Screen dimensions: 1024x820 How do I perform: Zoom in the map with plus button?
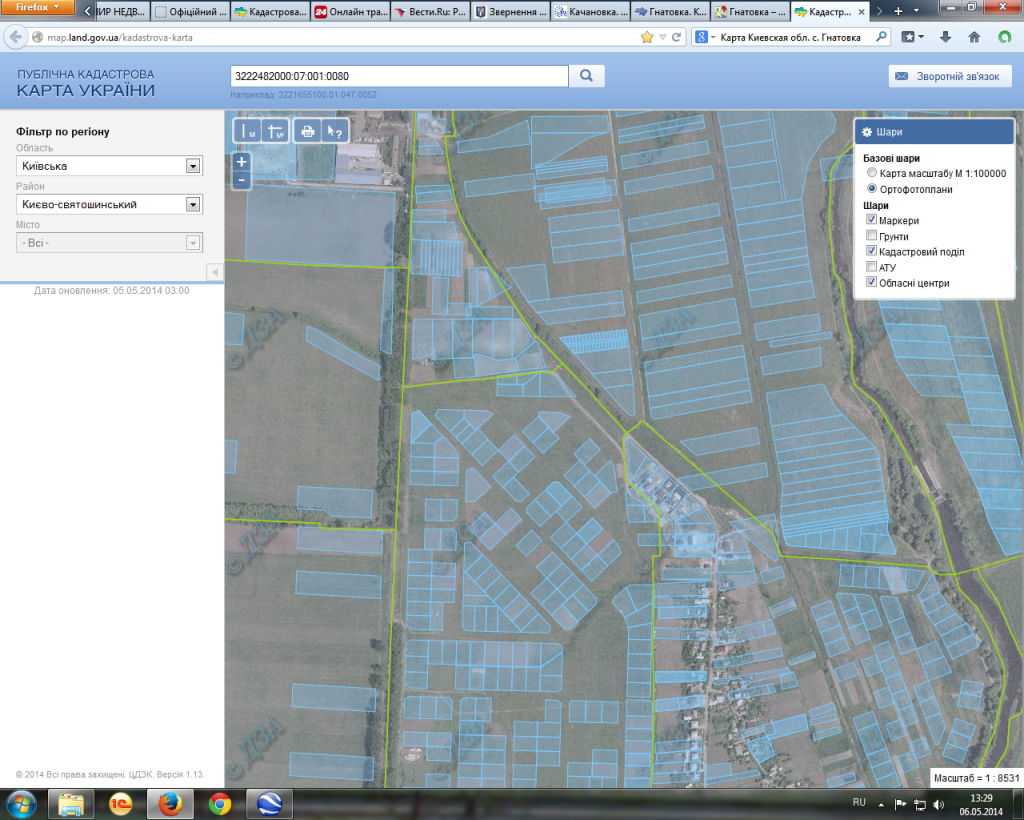click(241, 162)
